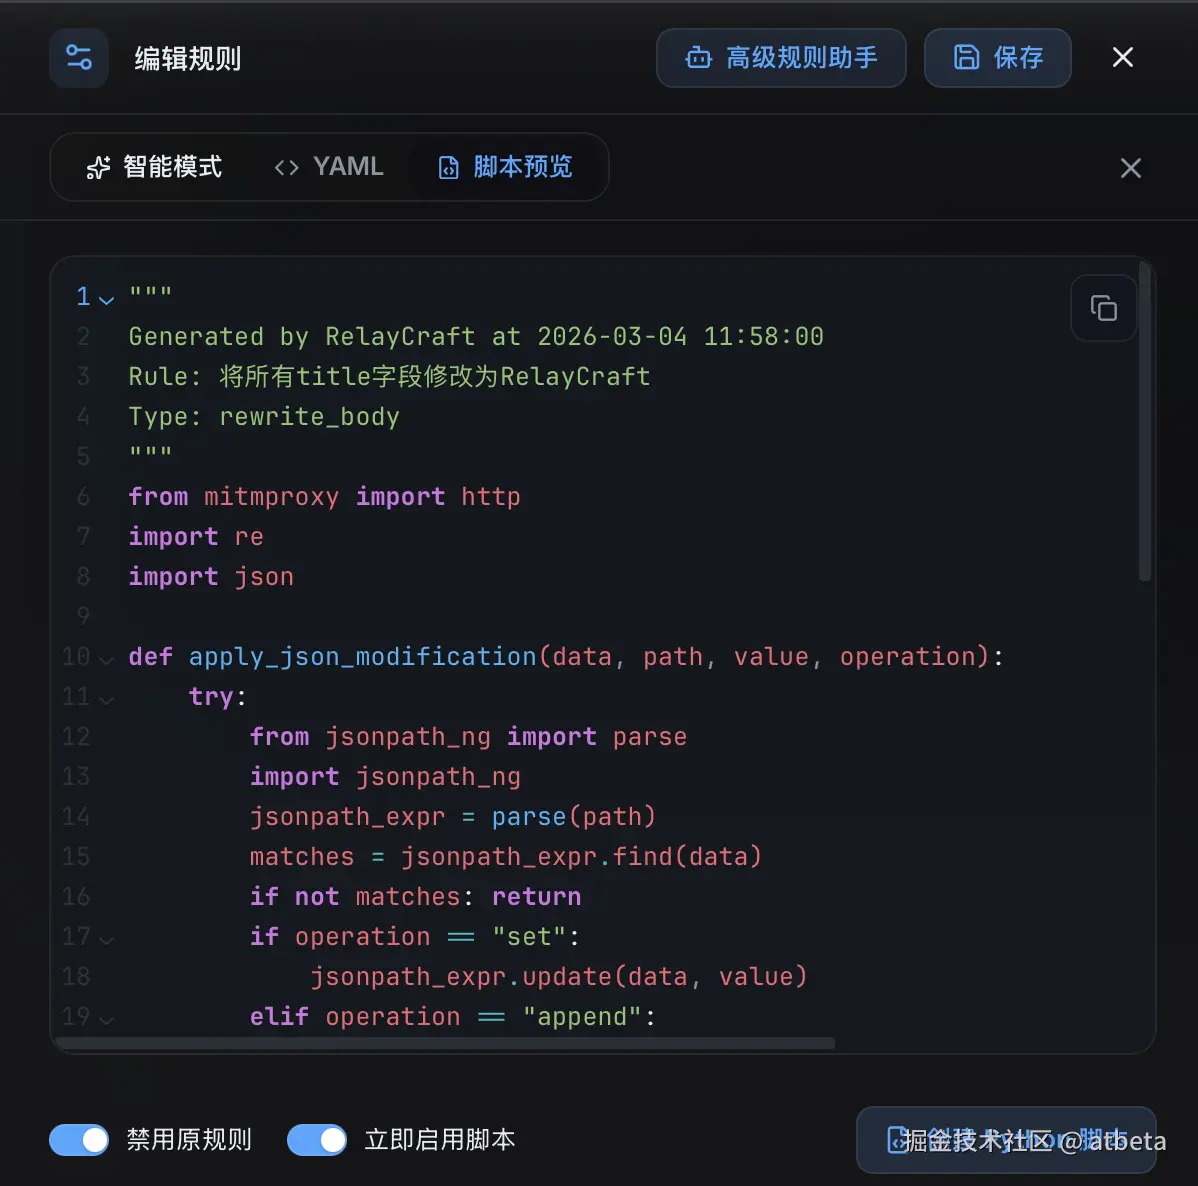Click the document icon on 脚本预览 tab
This screenshot has width=1198, height=1186.
(x=448, y=167)
